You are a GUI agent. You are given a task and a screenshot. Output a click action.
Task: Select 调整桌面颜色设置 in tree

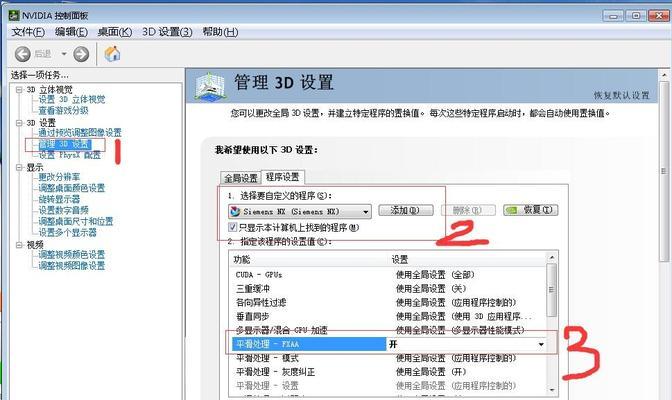[x=72, y=188]
